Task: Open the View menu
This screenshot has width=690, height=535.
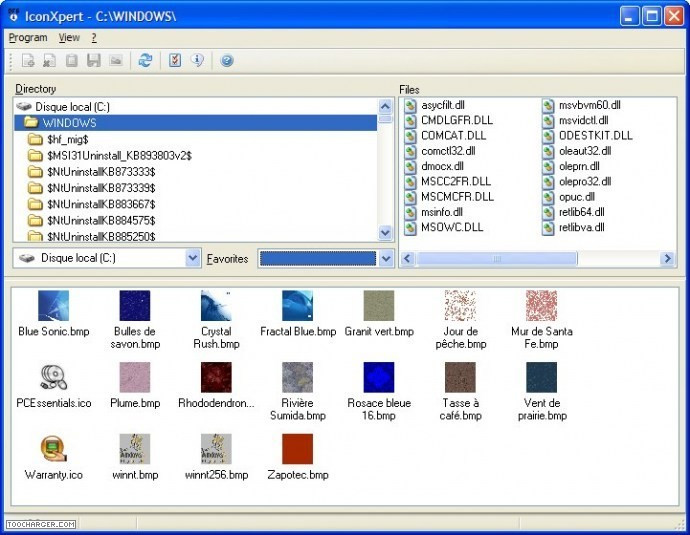Action: [x=69, y=38]
